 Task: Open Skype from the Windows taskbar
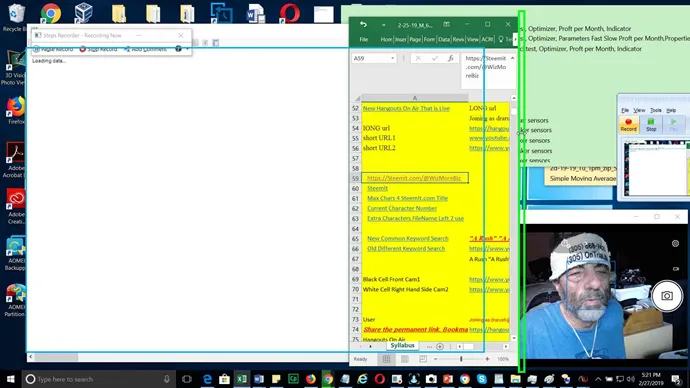pyautogui.click(x=481, y=379)
